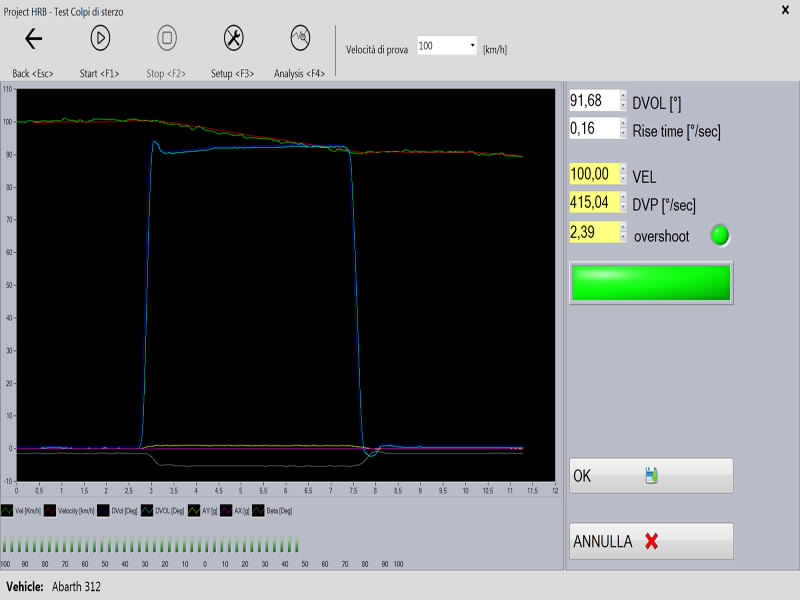Click the Stop icon in toolbar
Image resolution: width=800 pixels, height=600 pixels.
click(x=167, y=39)
